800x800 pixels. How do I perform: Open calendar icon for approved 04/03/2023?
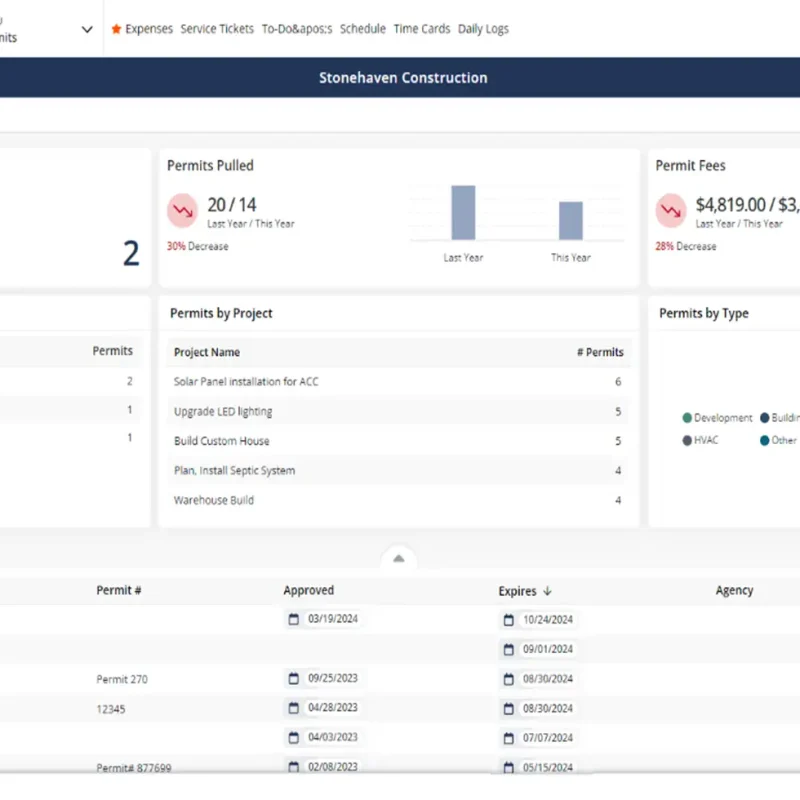pyautogui.click(x=293, y=737)
